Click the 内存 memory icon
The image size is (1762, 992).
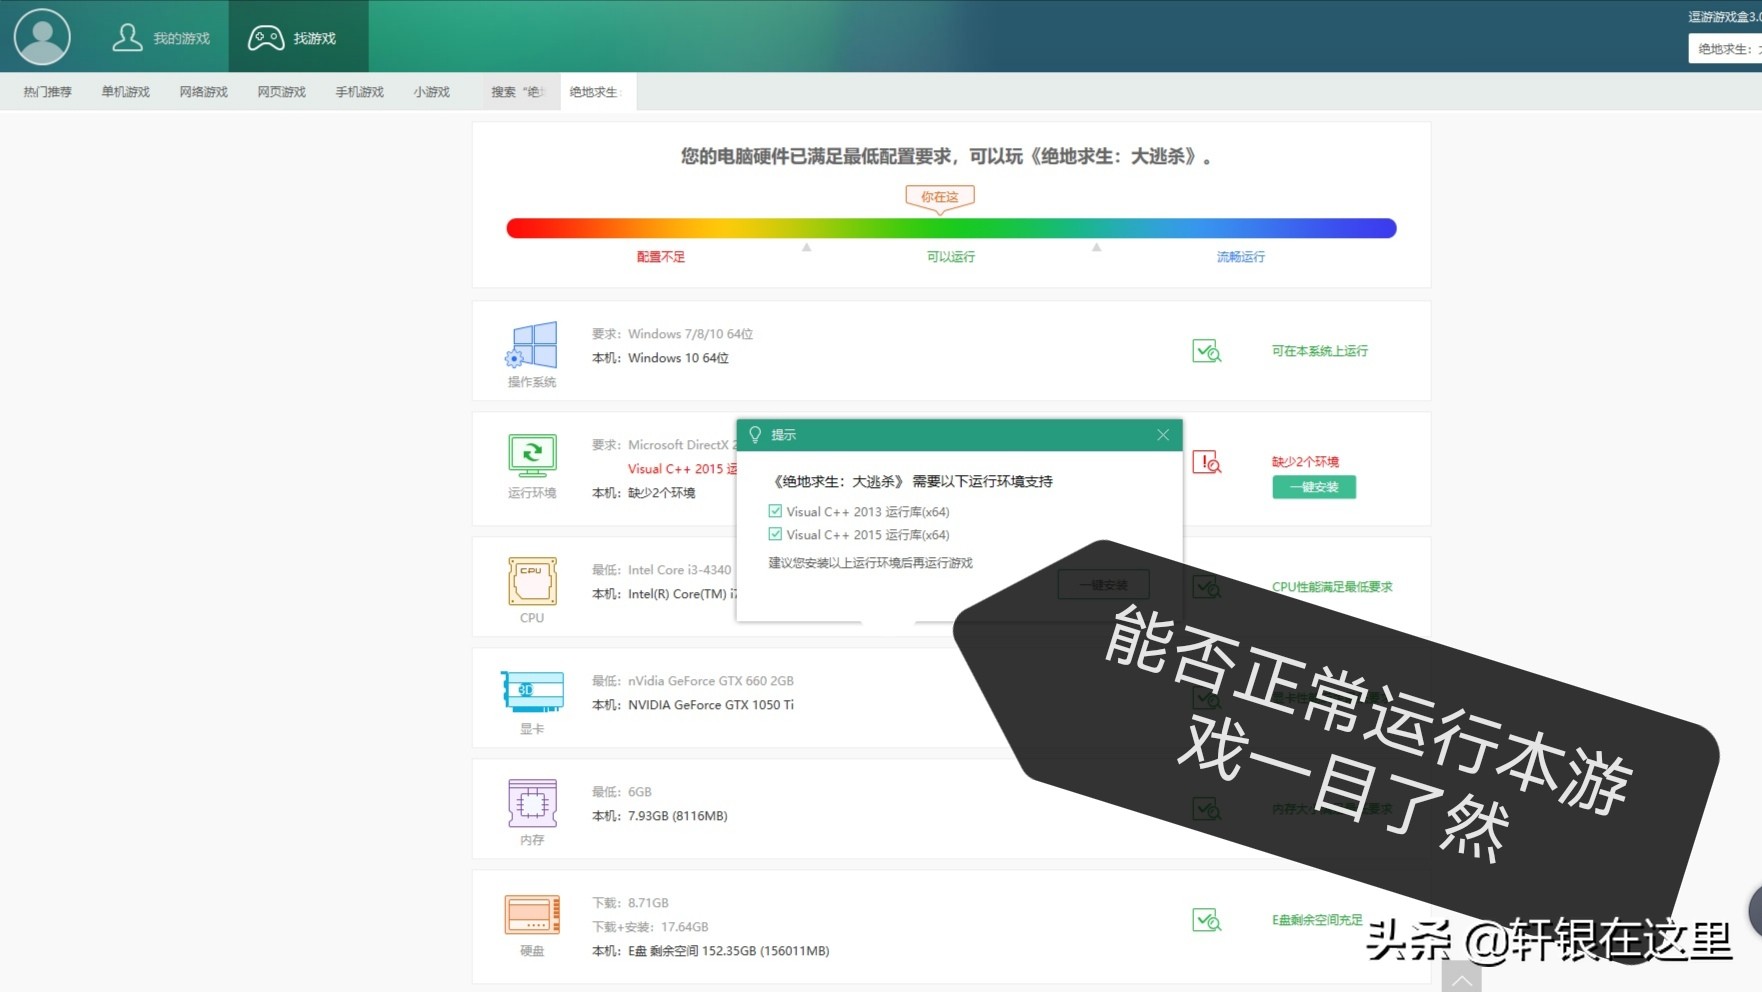tap(532, 802)
